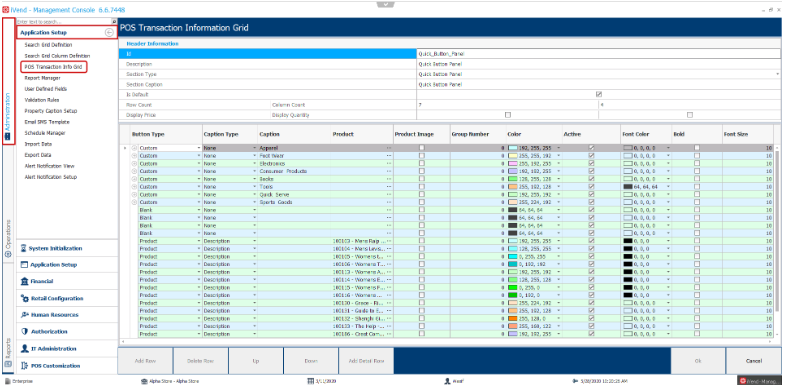This screenshot has height=385, width=791.
Task: Click the System Initialization icon
Action: (24, 248)
